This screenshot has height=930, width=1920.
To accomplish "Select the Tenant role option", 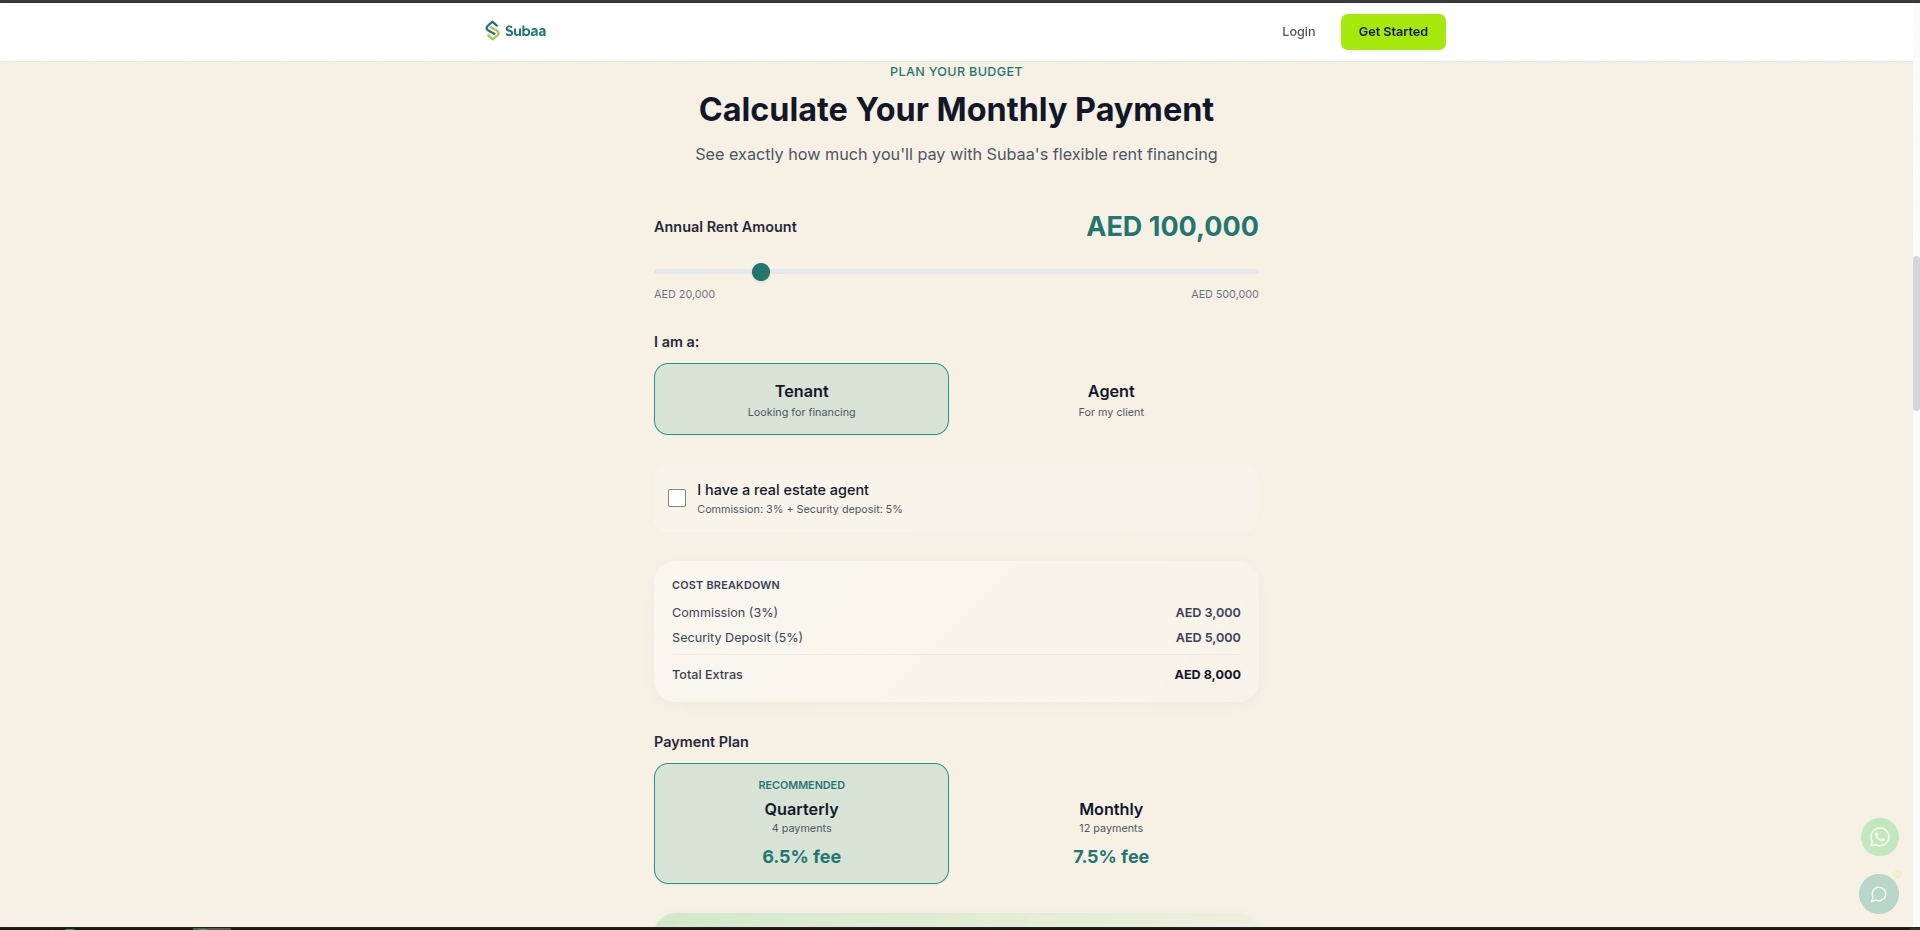I will pyautogui.click(x=801, y=399).
